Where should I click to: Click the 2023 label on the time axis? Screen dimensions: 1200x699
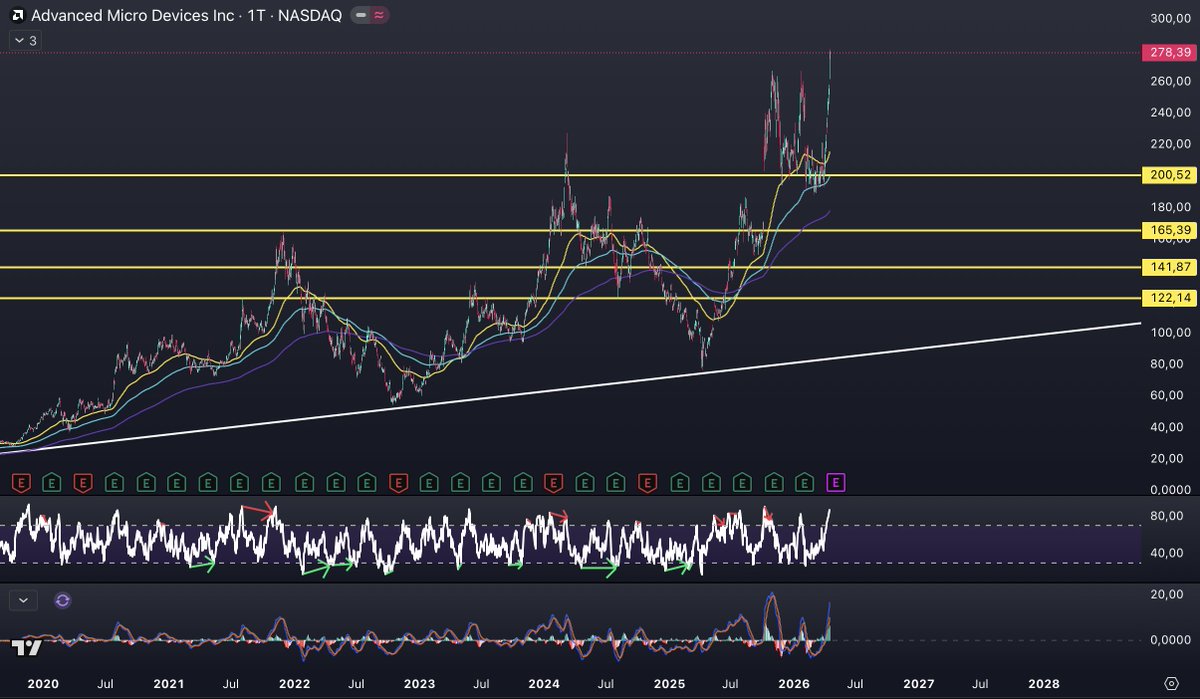(x=419, y=684)
